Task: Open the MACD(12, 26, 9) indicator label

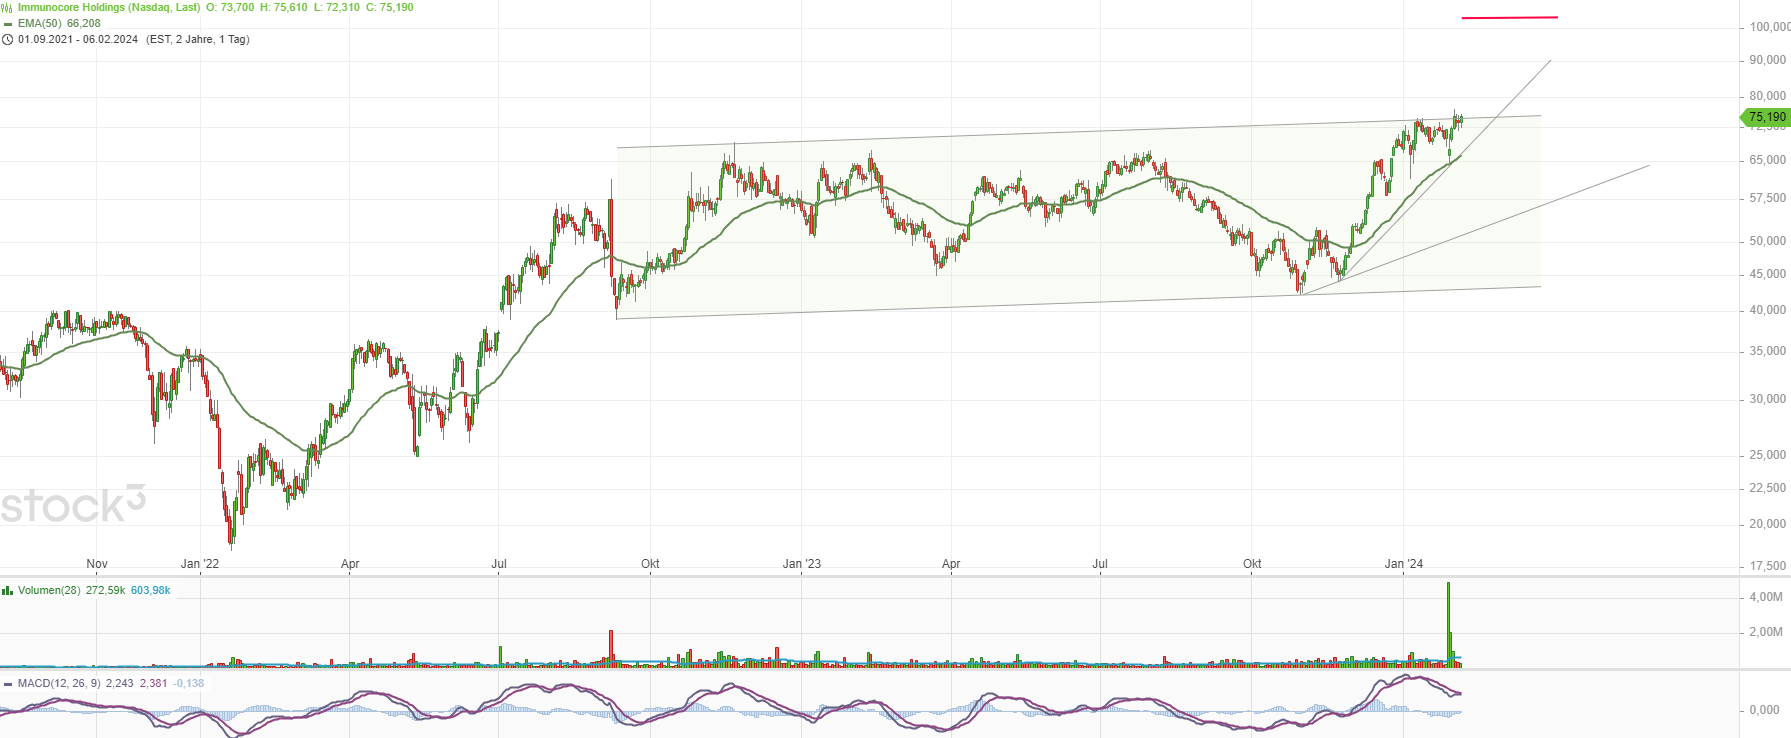Action: 59,683
